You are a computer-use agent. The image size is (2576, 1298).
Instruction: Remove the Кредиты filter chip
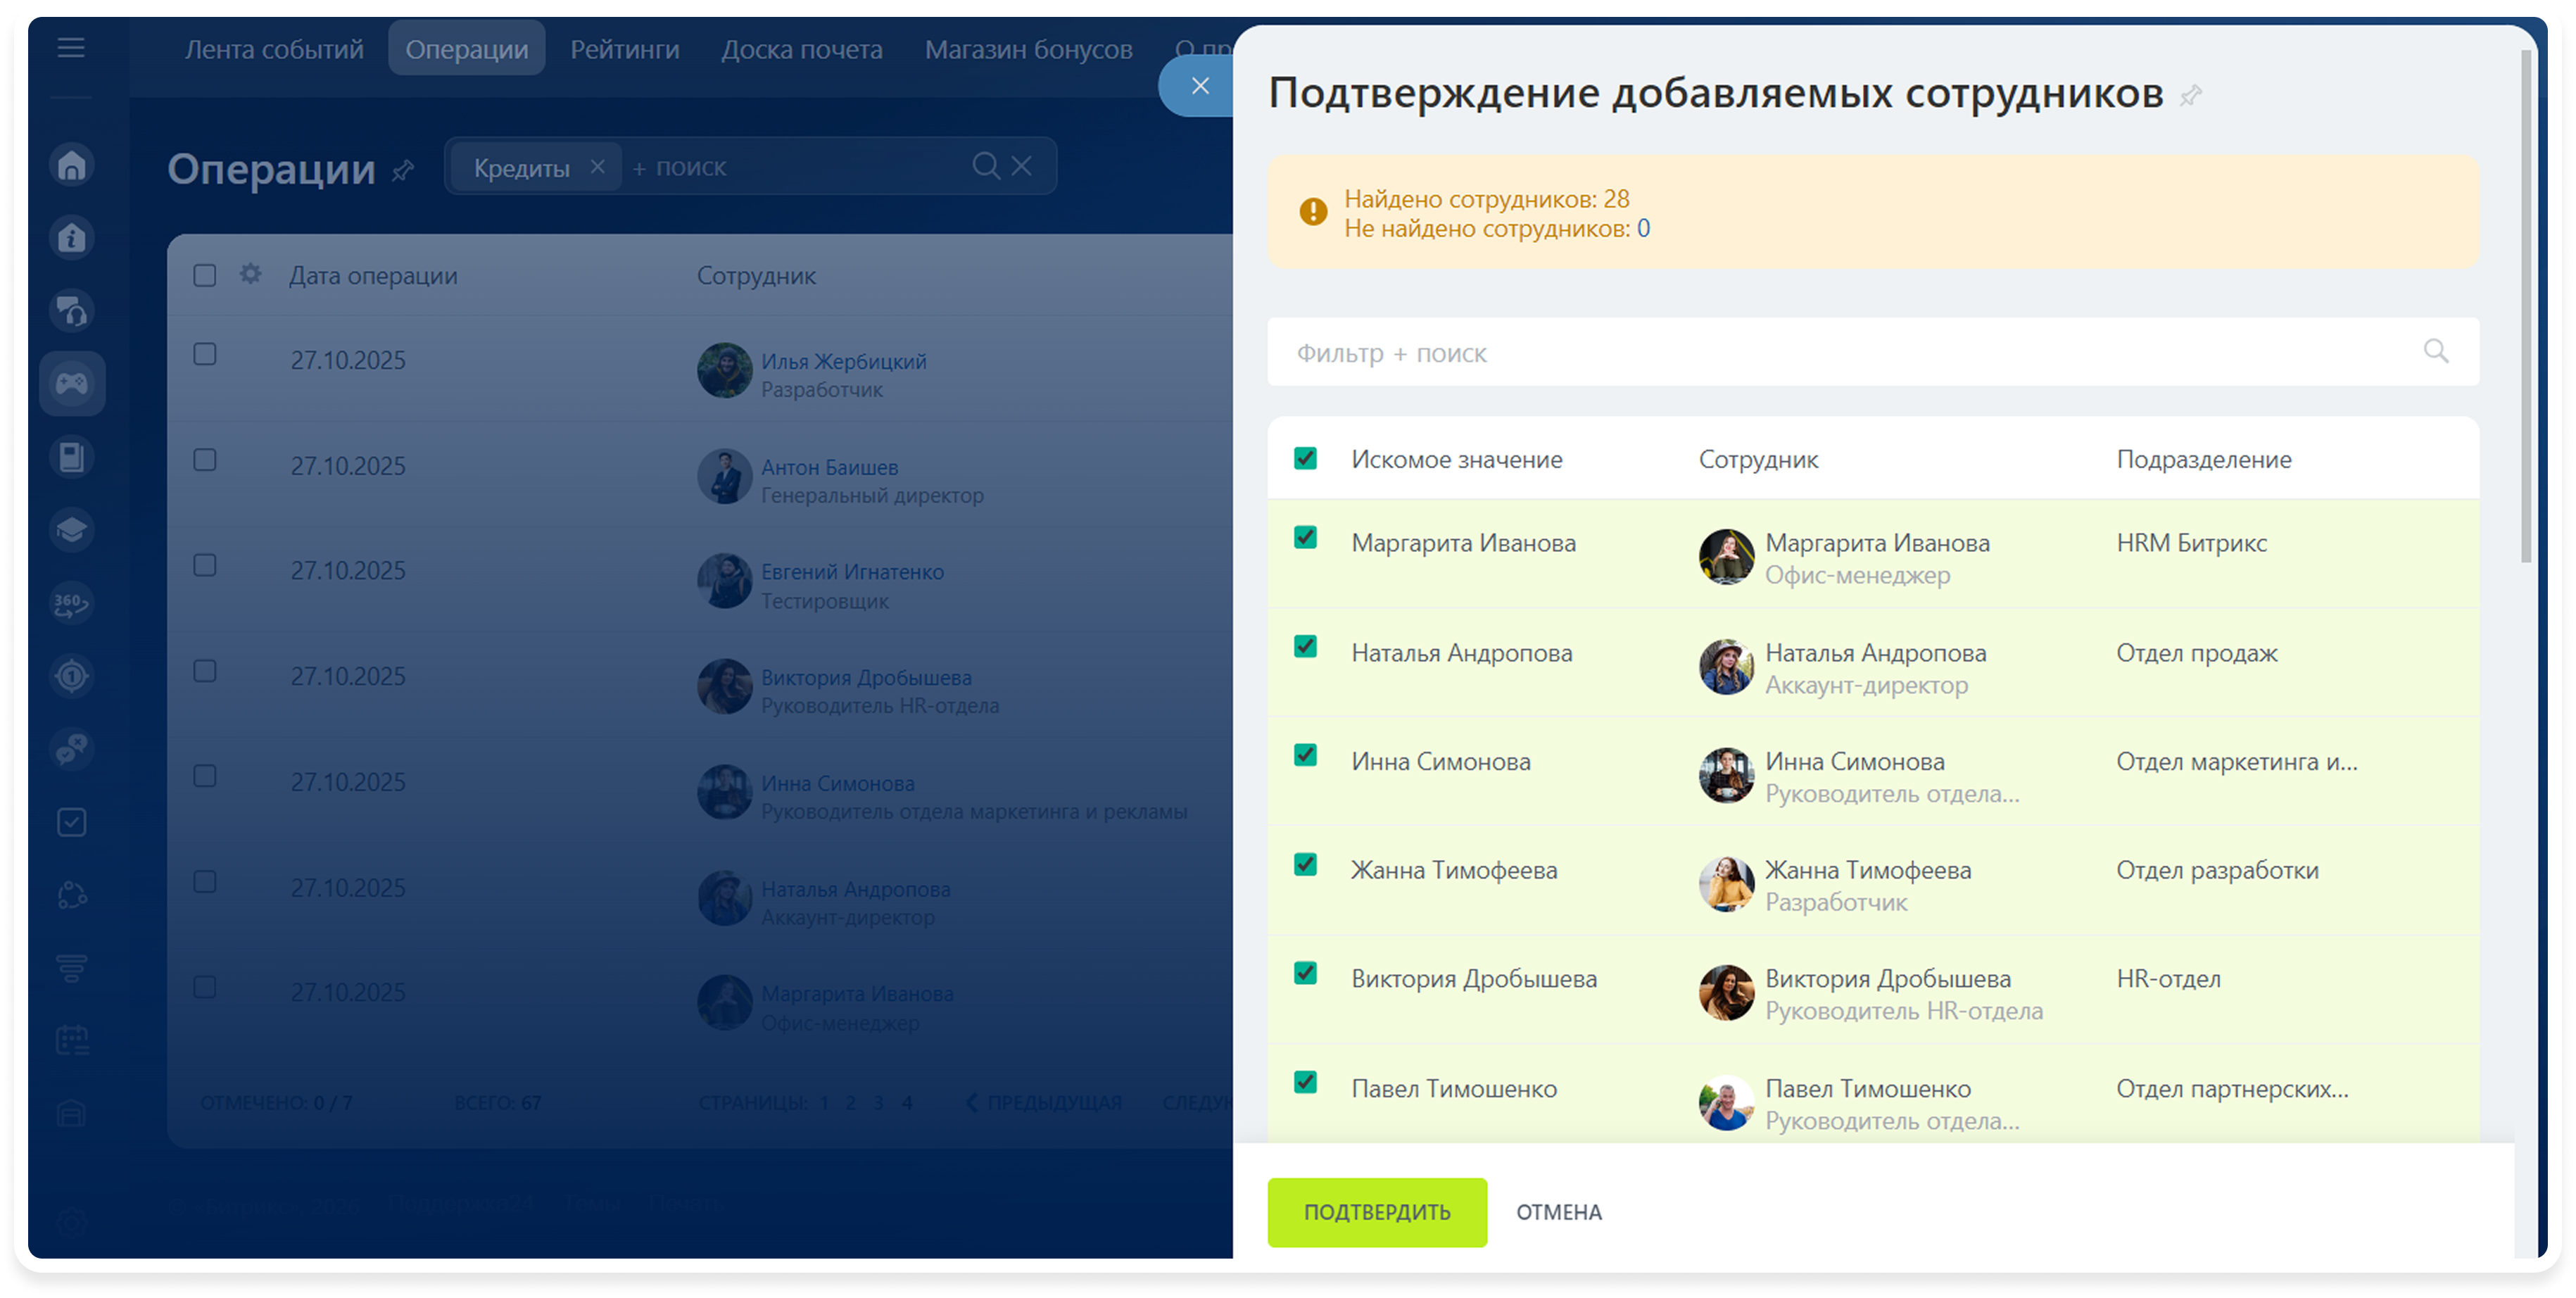597,167
